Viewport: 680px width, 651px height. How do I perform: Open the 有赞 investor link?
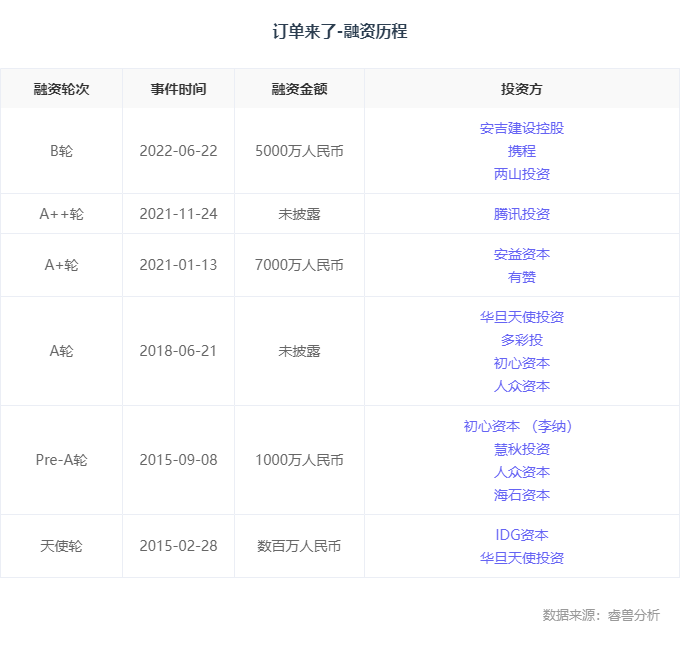pyautogui.click(x=522, y=277)
